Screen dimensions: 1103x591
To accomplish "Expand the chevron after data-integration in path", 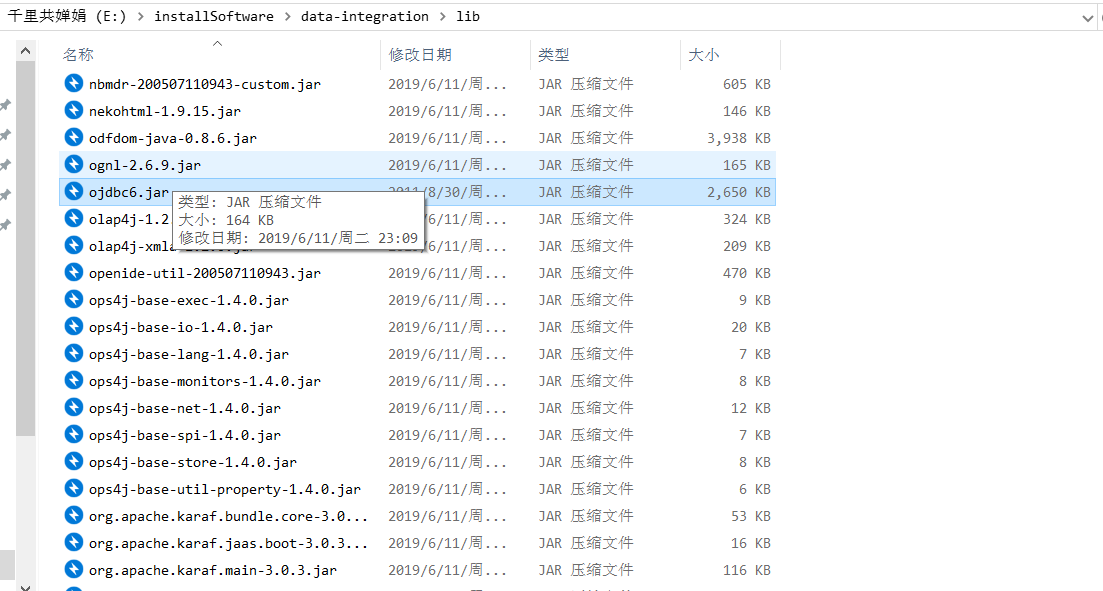I will pyautogui.click(x=442, y=17).
